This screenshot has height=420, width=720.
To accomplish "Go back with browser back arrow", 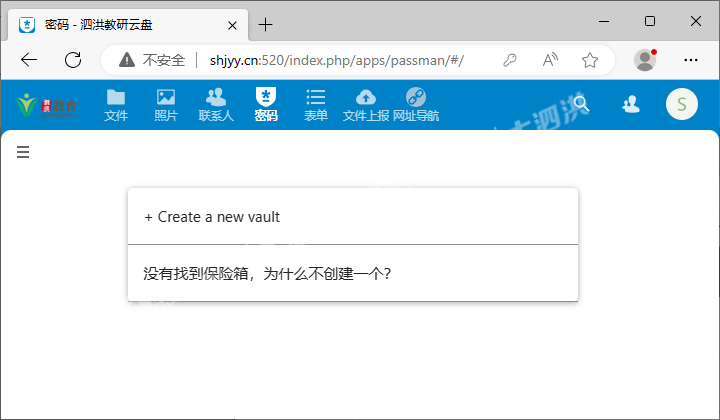I will pyautogui.click(x=29, y=60).
